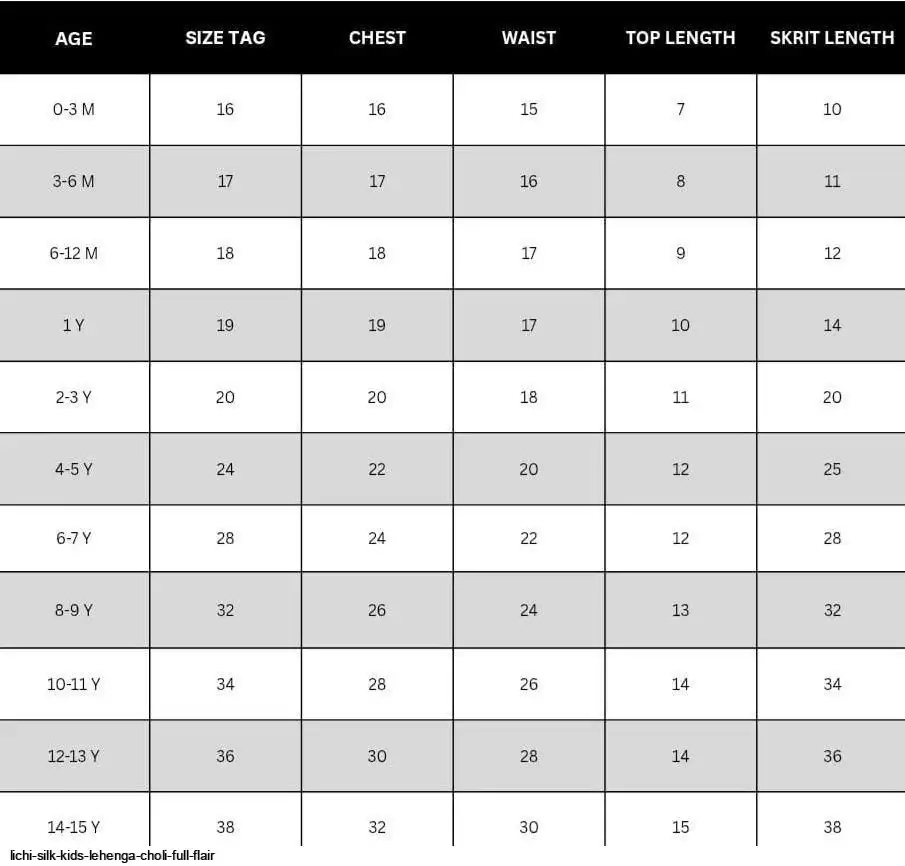Select the 4-5 Y age cell
Image resolution: width=905 pixels, height=866 pixels.
(x=74, y=469)
